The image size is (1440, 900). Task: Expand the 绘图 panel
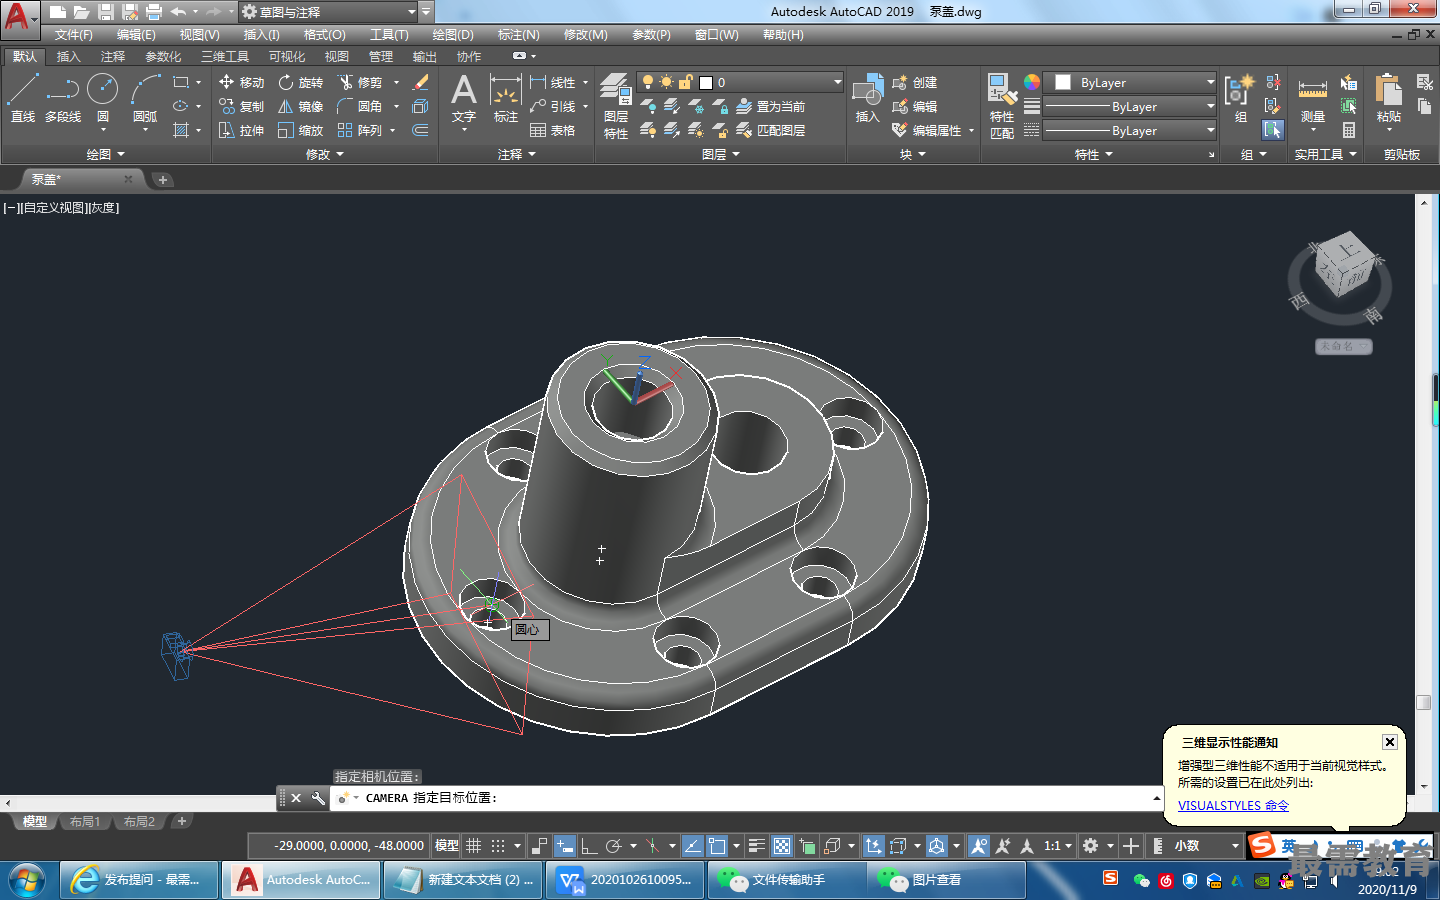pos(105,154)
